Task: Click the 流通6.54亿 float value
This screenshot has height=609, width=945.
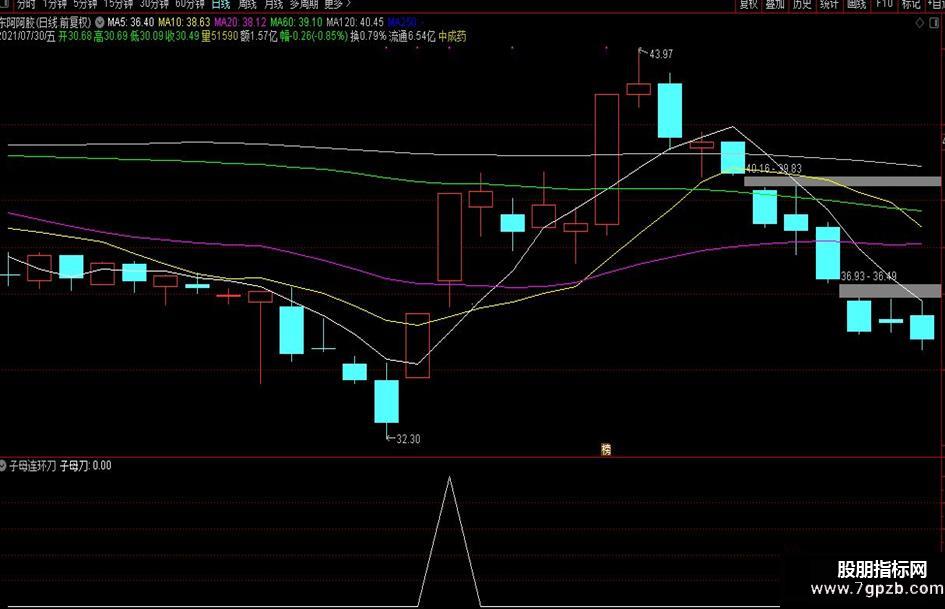Action: click(412, 36)
